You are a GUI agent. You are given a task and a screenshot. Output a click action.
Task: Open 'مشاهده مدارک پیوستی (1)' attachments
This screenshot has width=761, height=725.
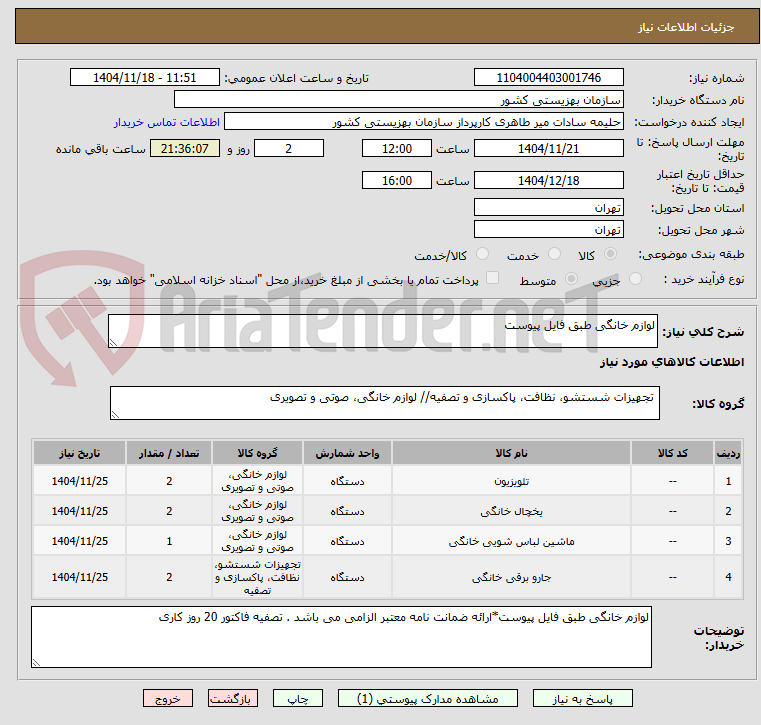(428, 699)
